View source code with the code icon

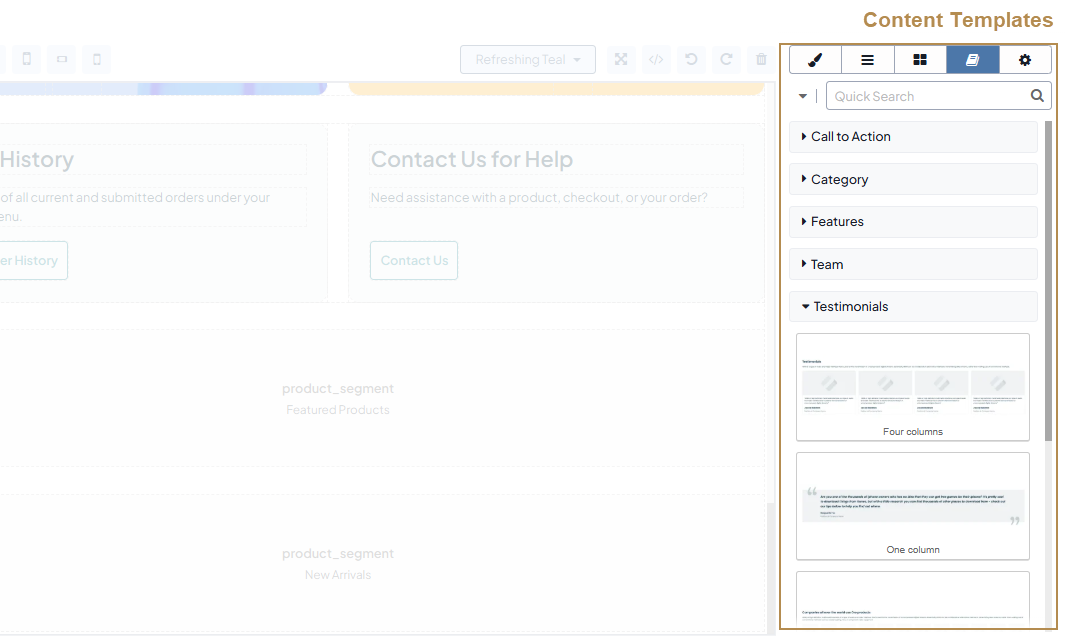click(x=656, y=59)
